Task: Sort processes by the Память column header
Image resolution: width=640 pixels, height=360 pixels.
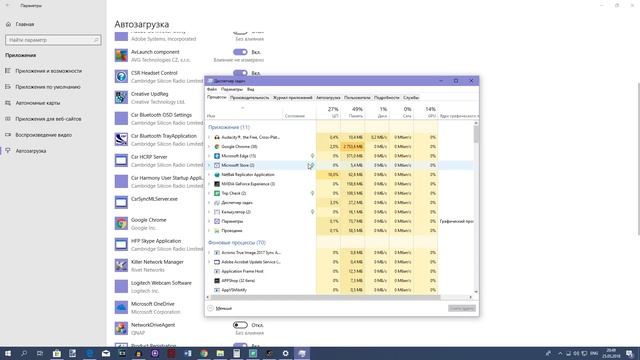Action: click(x=354, y=112)
